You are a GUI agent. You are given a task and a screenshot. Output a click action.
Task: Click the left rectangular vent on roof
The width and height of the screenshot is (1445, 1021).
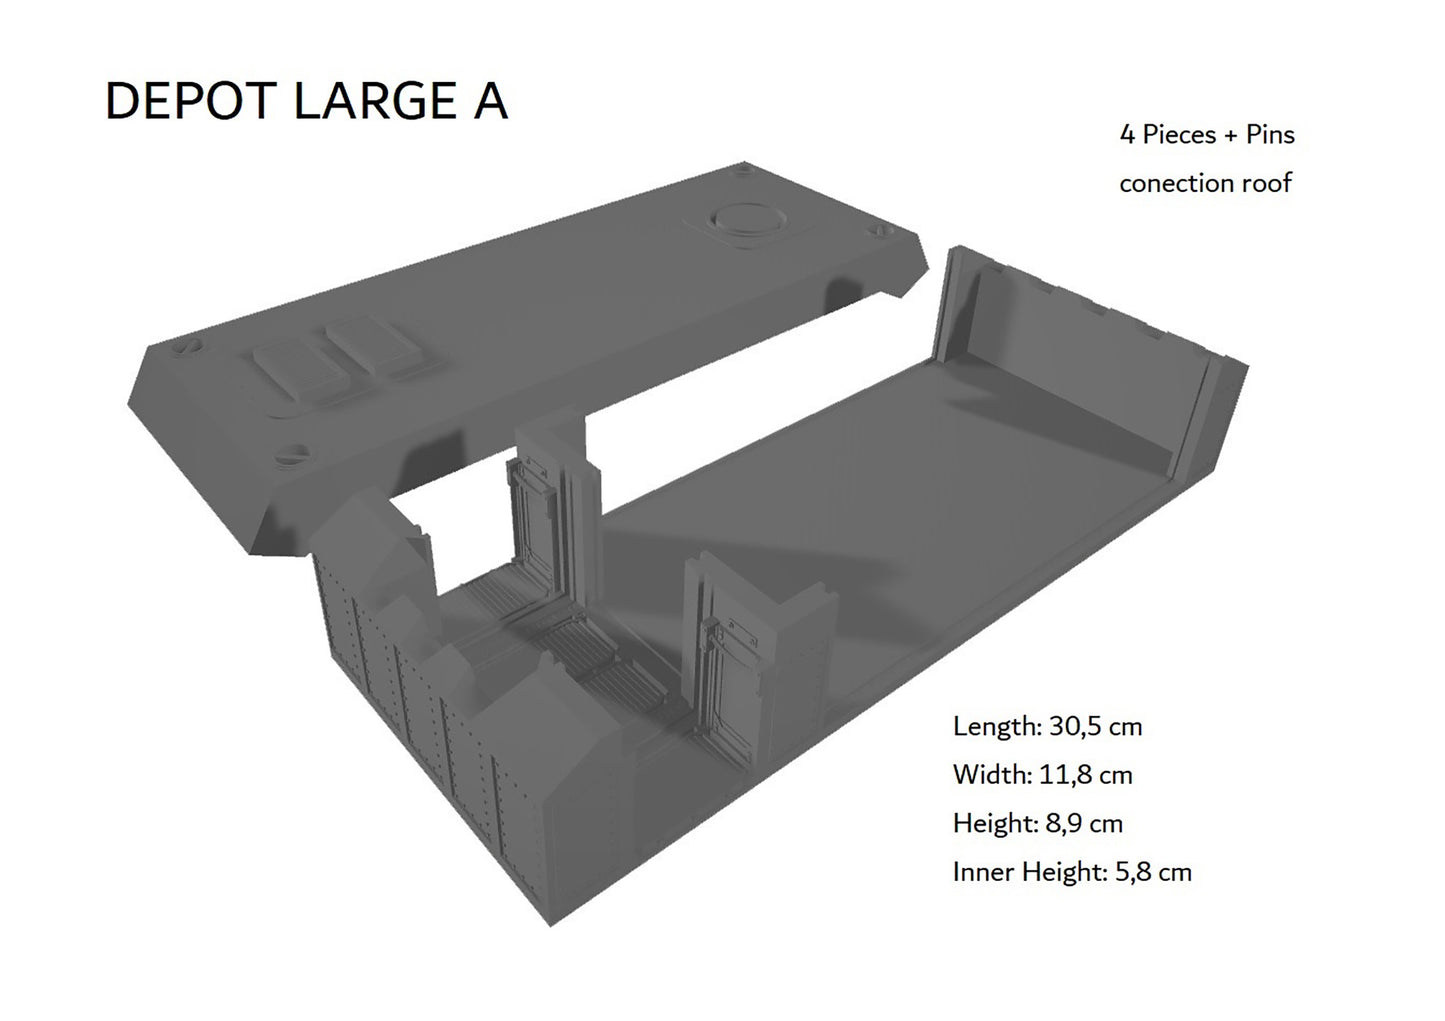(x=296, y=370)
